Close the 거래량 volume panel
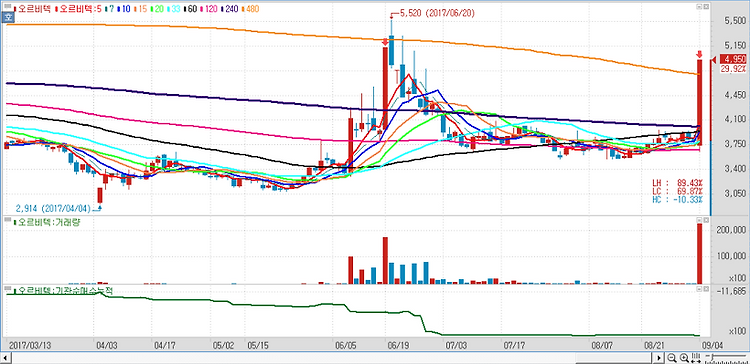Viewport: 750px width, 364px height. coord(706,220)
